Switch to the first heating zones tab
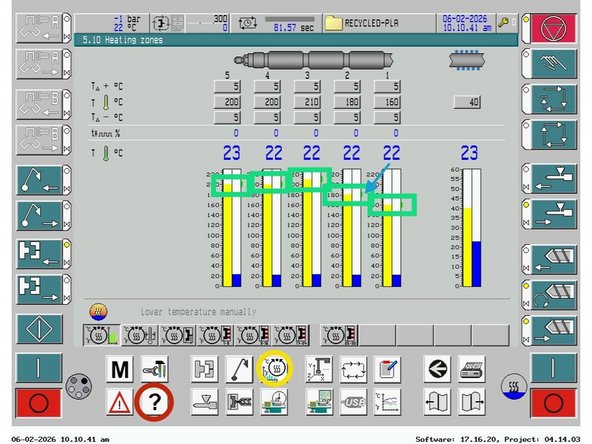Viewport: 592px width, 444px height. (x=102, y=335)
